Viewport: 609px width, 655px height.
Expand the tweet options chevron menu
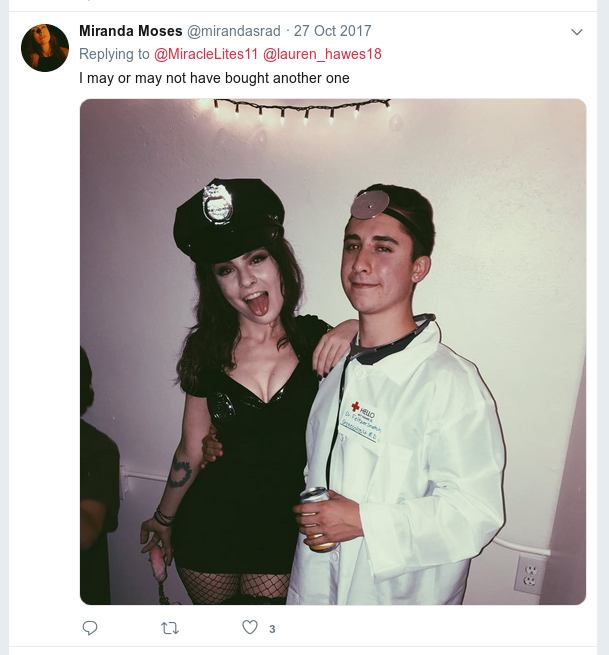click(x=576, y=32)
